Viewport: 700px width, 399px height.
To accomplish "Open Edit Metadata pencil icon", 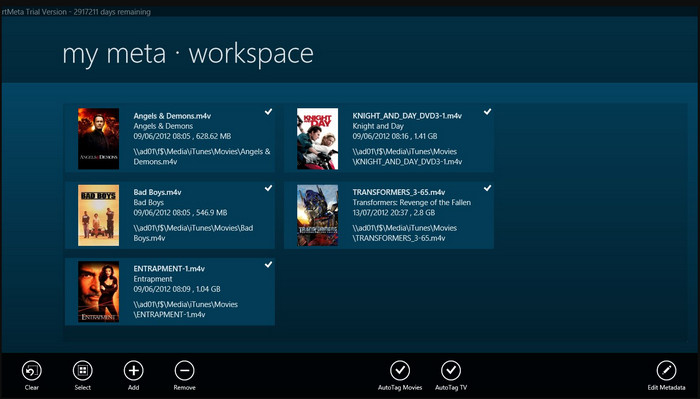I will (x=667, y=370).
